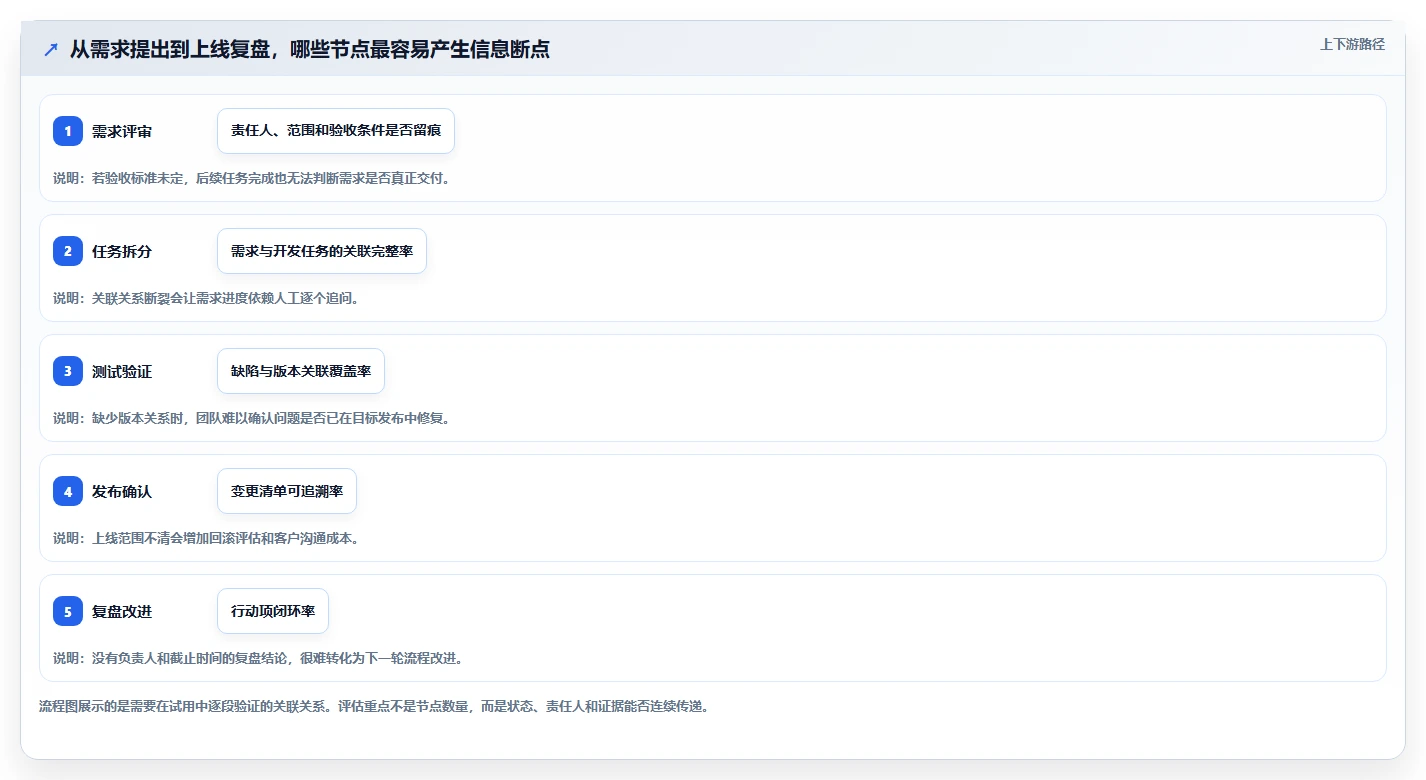The height and width of the screenshot is (780, 1426).
Task: Select step badge 2 for 任务拆分
Action: 68,251
